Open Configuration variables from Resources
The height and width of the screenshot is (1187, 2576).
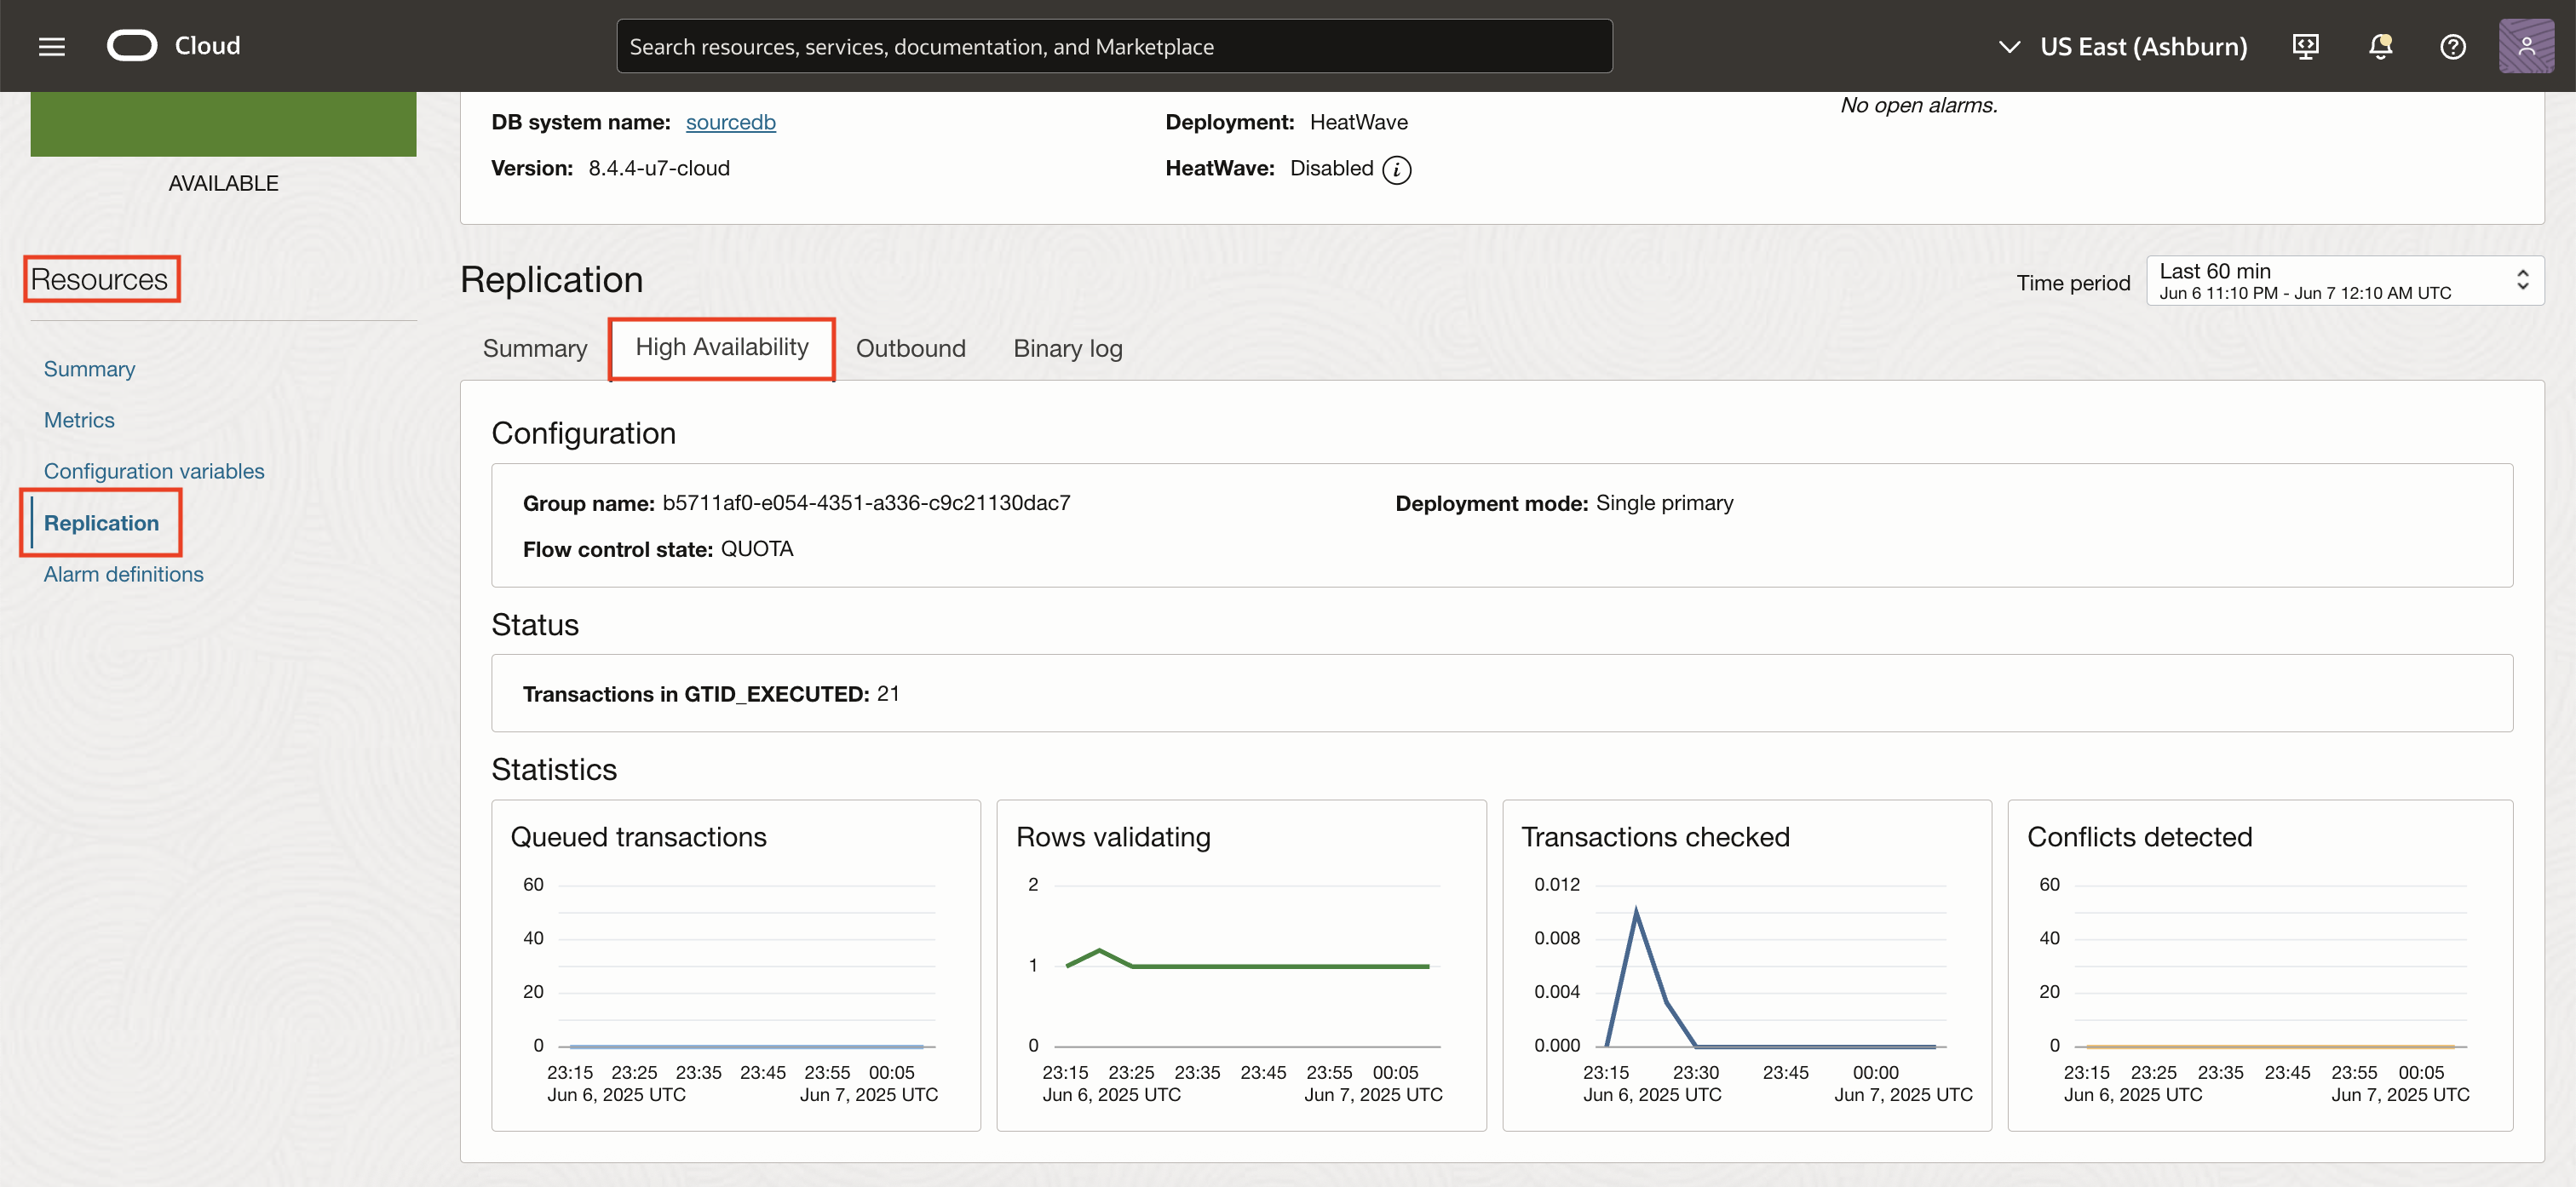tap(154, 470)
